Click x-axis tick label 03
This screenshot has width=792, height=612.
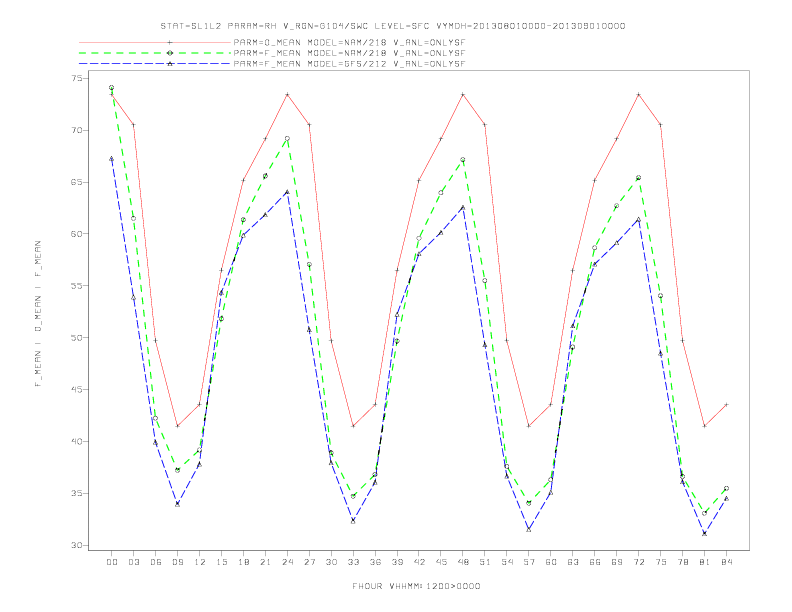tap(133, 562)
